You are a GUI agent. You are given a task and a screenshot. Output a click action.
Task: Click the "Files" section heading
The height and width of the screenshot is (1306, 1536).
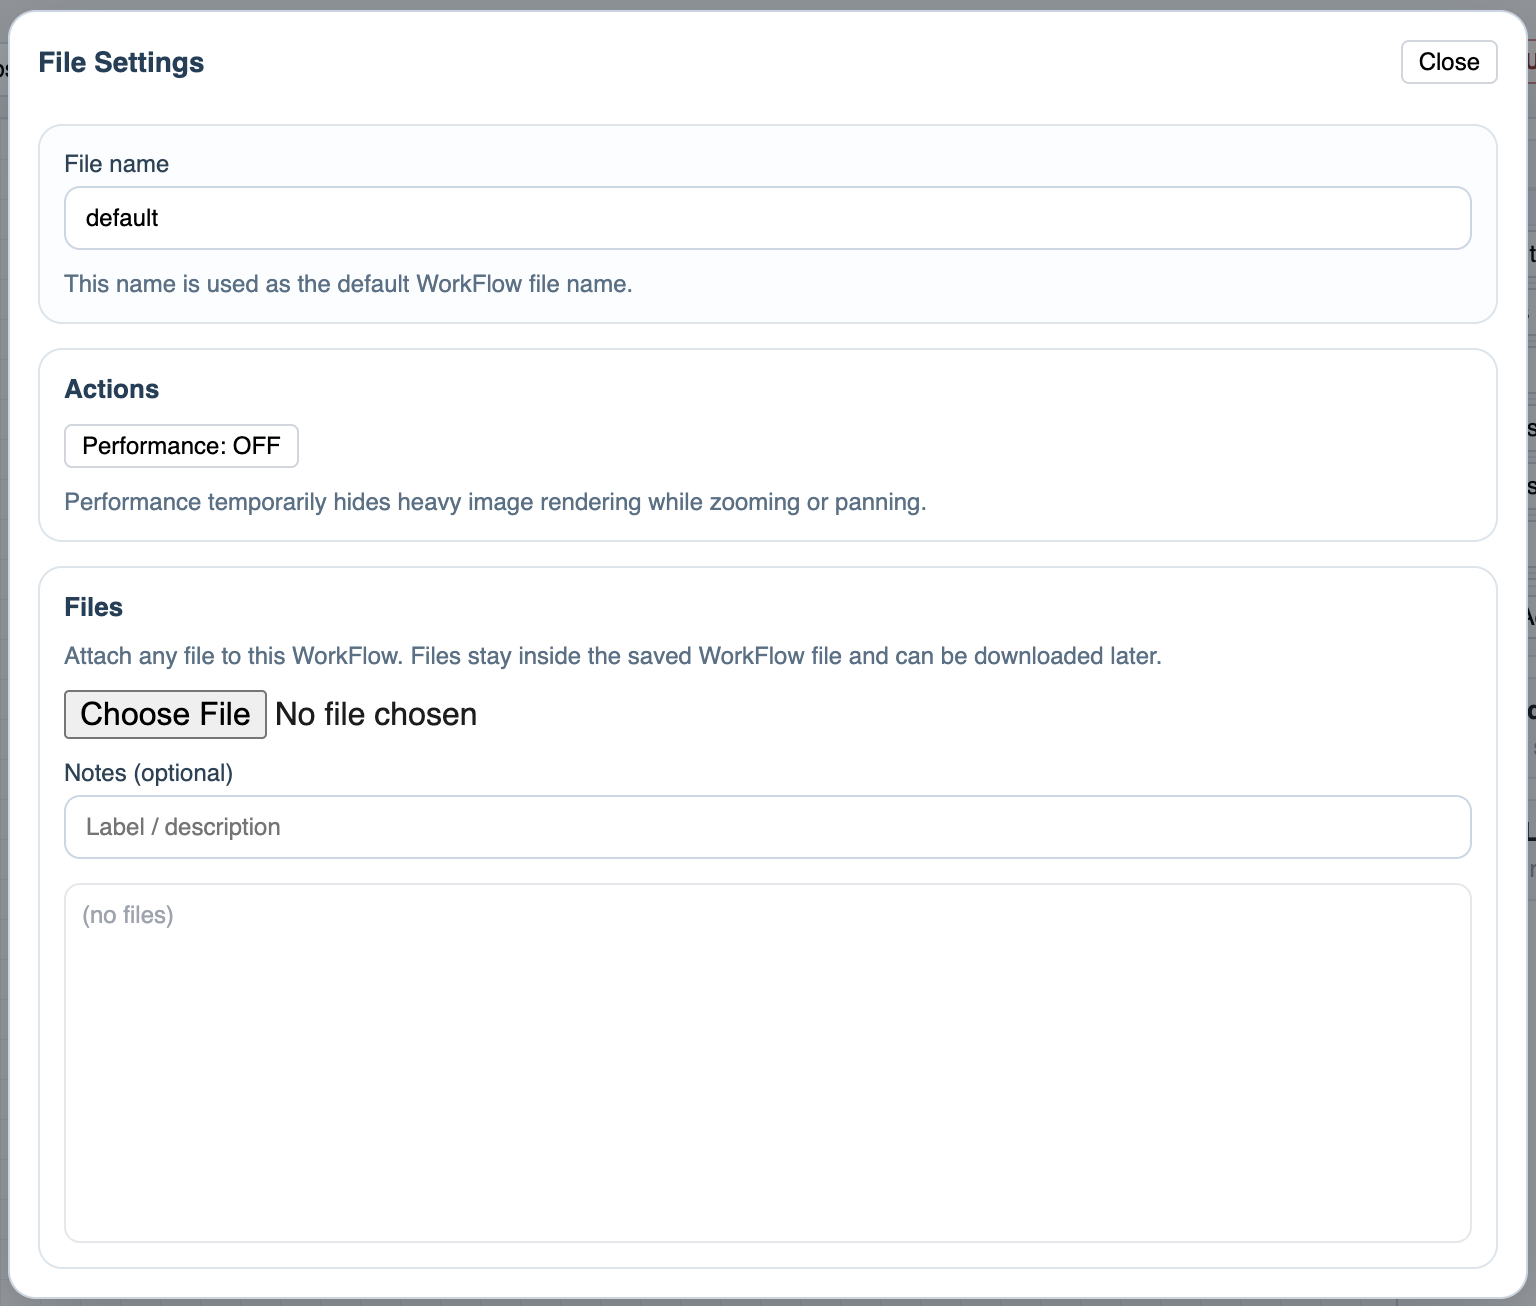pos(93,607)
